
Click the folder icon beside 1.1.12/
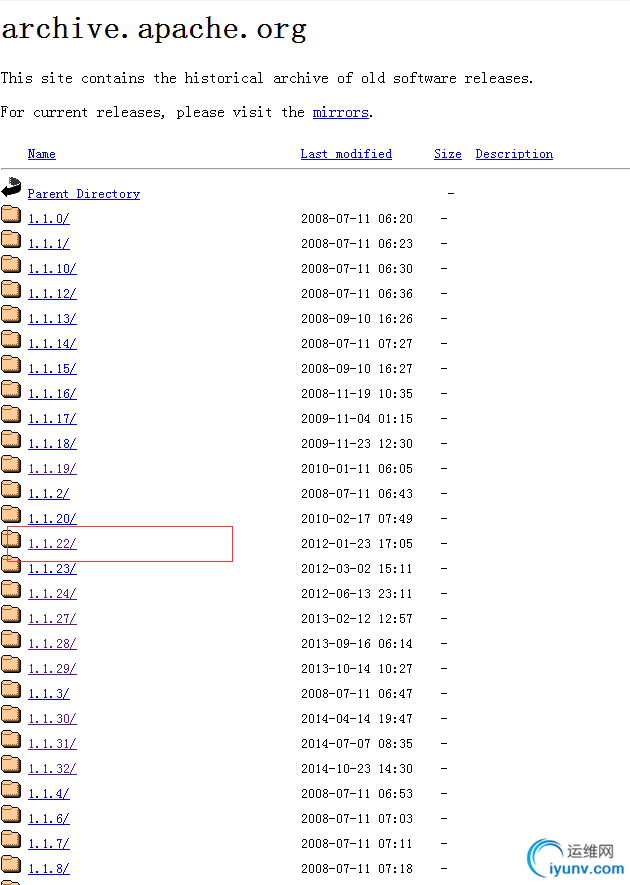click(x=11, y=290)
